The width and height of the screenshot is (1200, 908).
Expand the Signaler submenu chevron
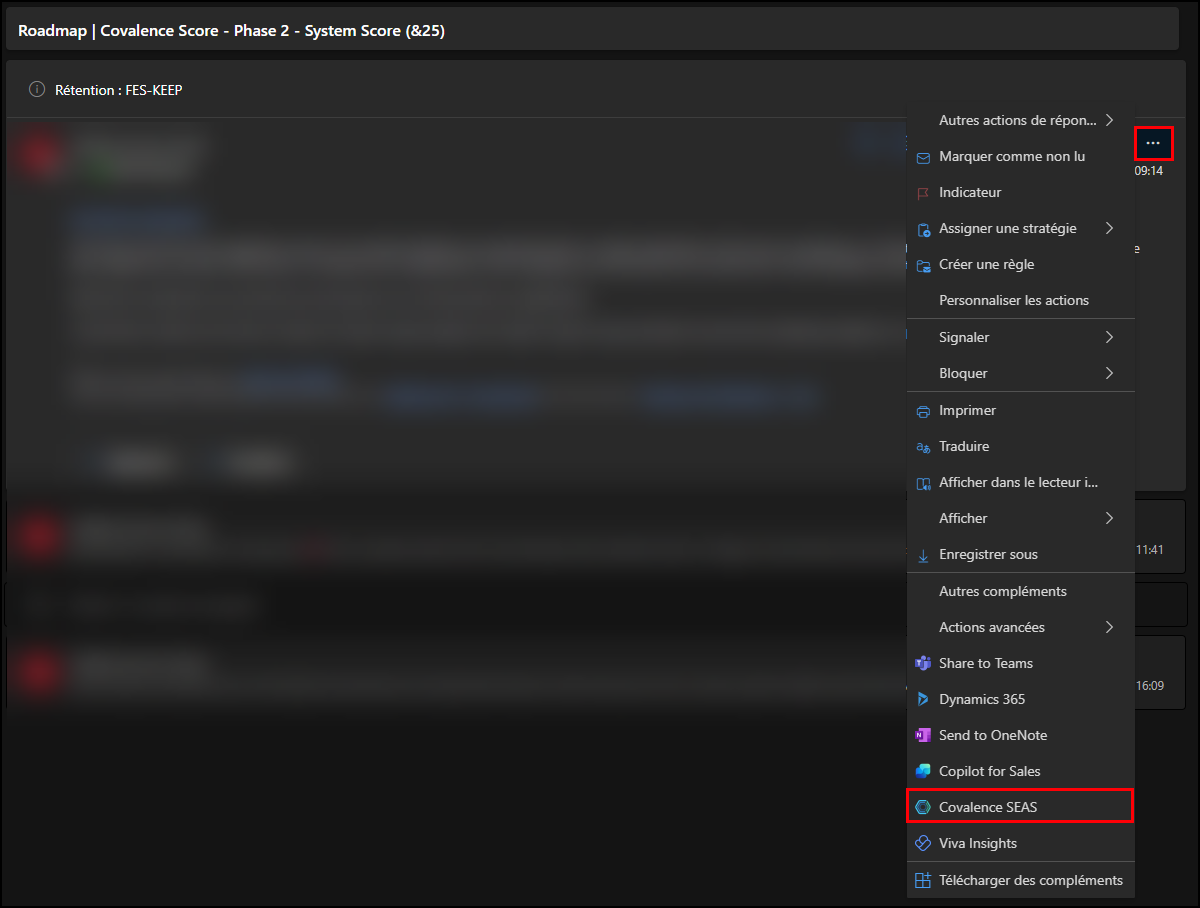(x=1109, y=338)
